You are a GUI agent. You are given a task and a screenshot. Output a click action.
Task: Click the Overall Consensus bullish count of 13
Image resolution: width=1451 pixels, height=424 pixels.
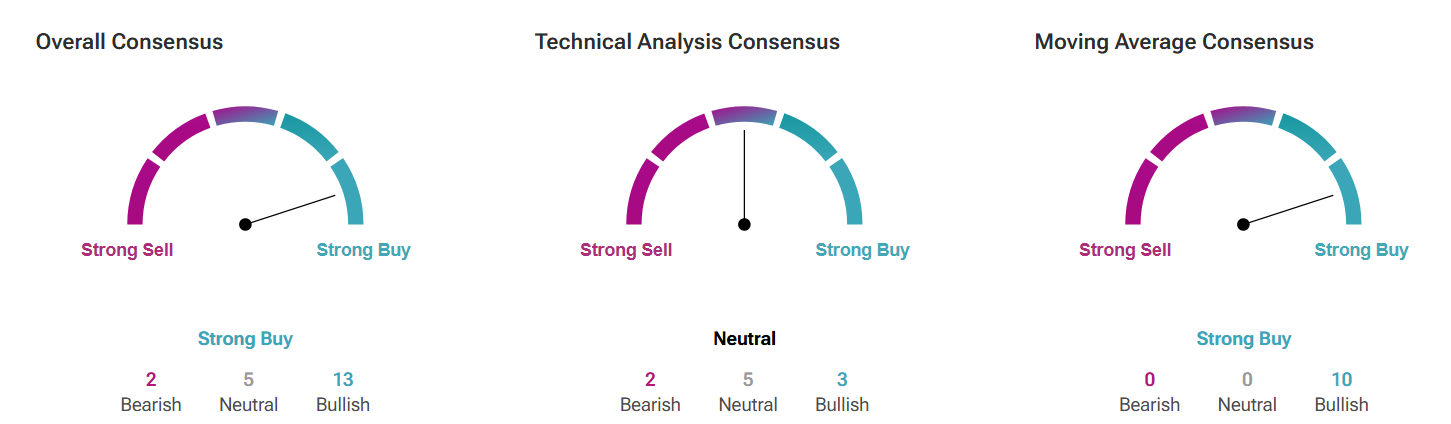click(343, 379)
